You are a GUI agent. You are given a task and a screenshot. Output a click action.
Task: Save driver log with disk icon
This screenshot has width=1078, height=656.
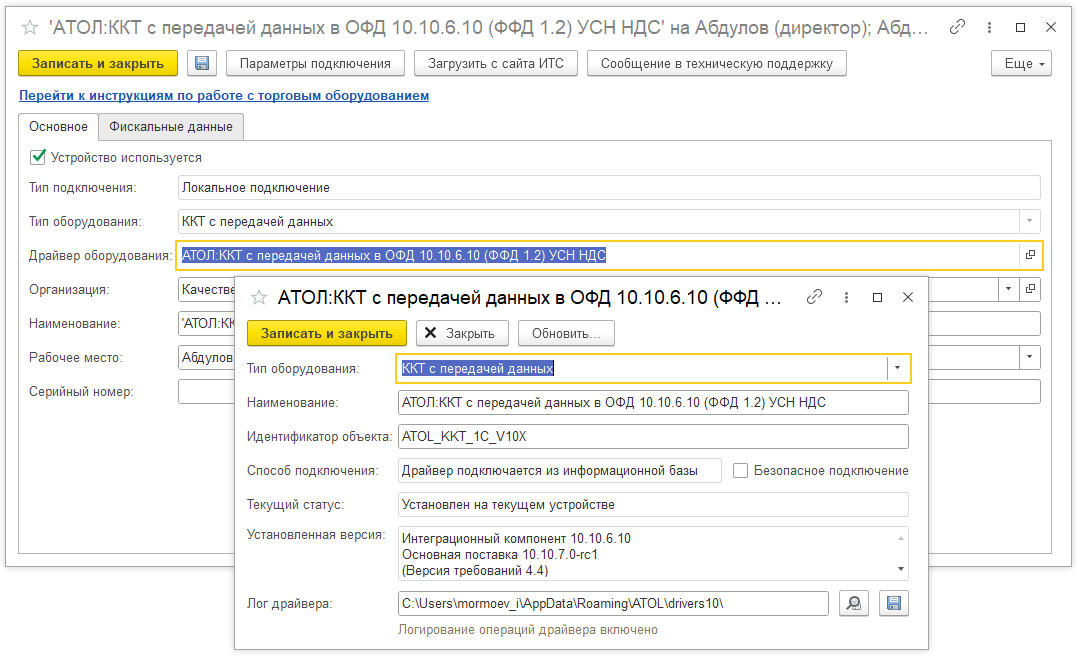pos(894,604)
